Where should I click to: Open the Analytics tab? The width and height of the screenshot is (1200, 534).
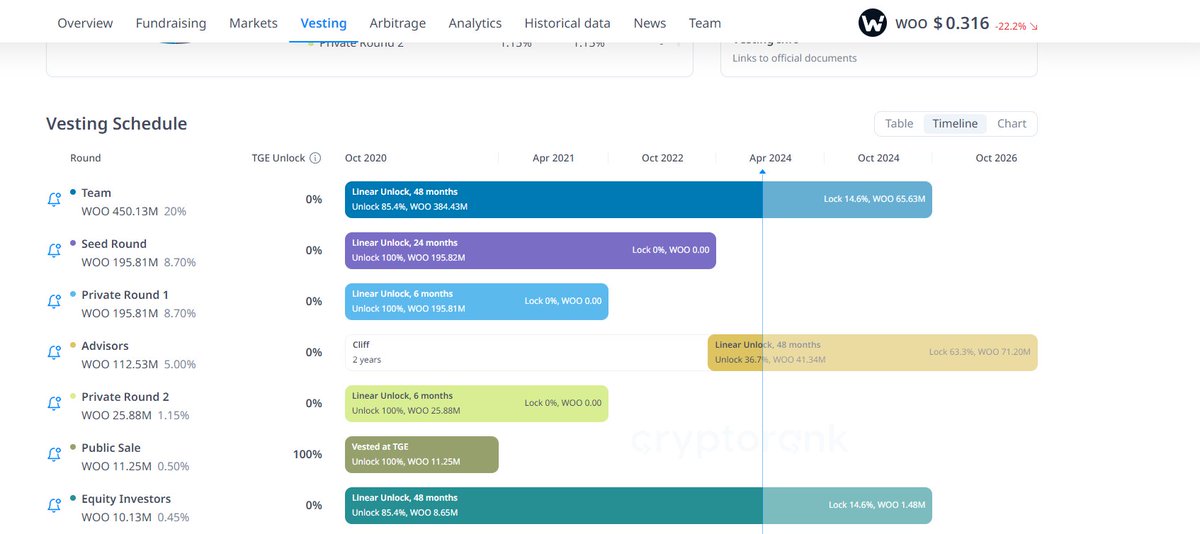point(475,23)
